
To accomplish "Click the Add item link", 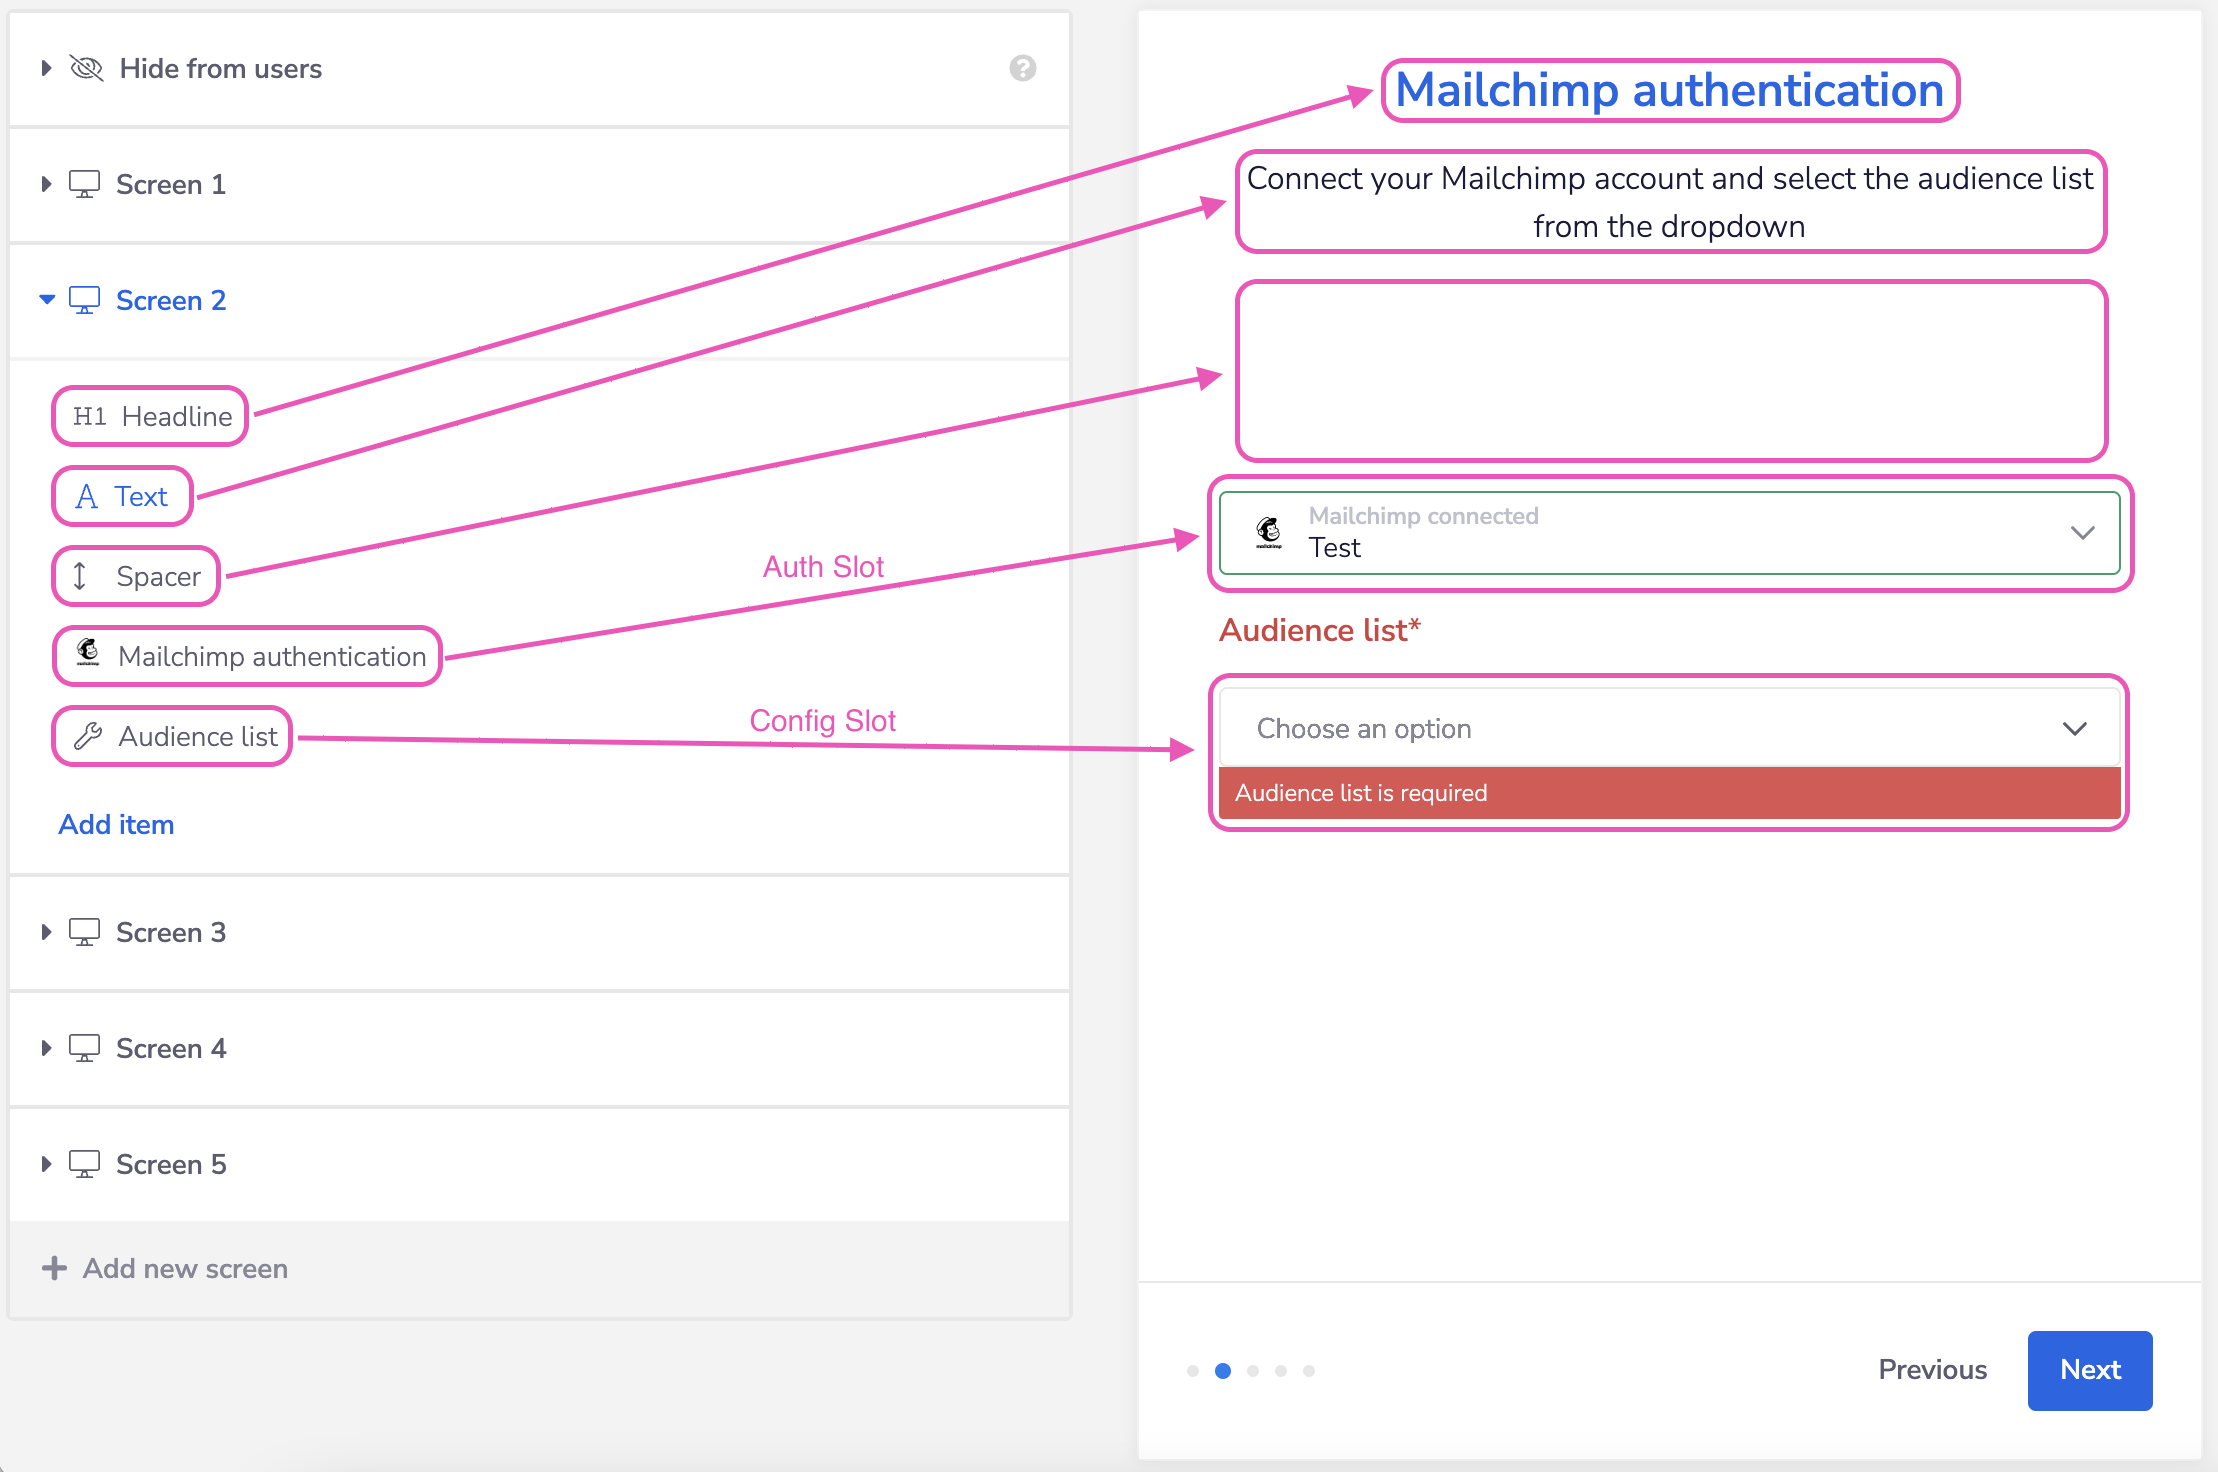I will coord(116,824).
